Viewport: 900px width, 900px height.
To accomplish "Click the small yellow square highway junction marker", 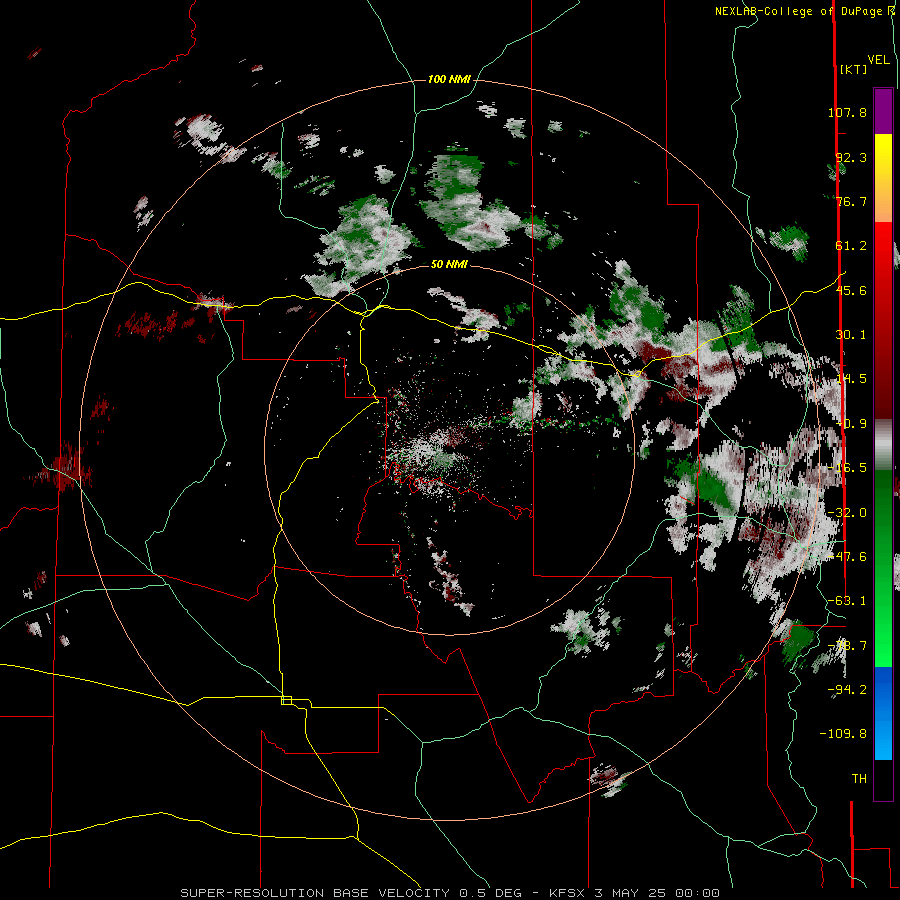I will [x=286, y=700].
